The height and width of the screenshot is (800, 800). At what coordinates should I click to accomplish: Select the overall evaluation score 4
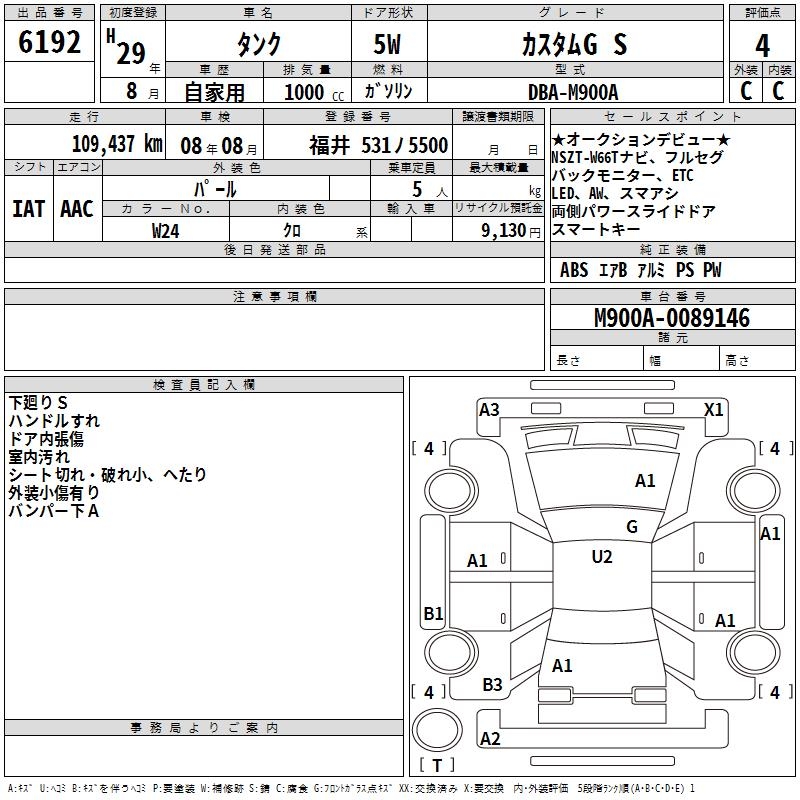763,45
